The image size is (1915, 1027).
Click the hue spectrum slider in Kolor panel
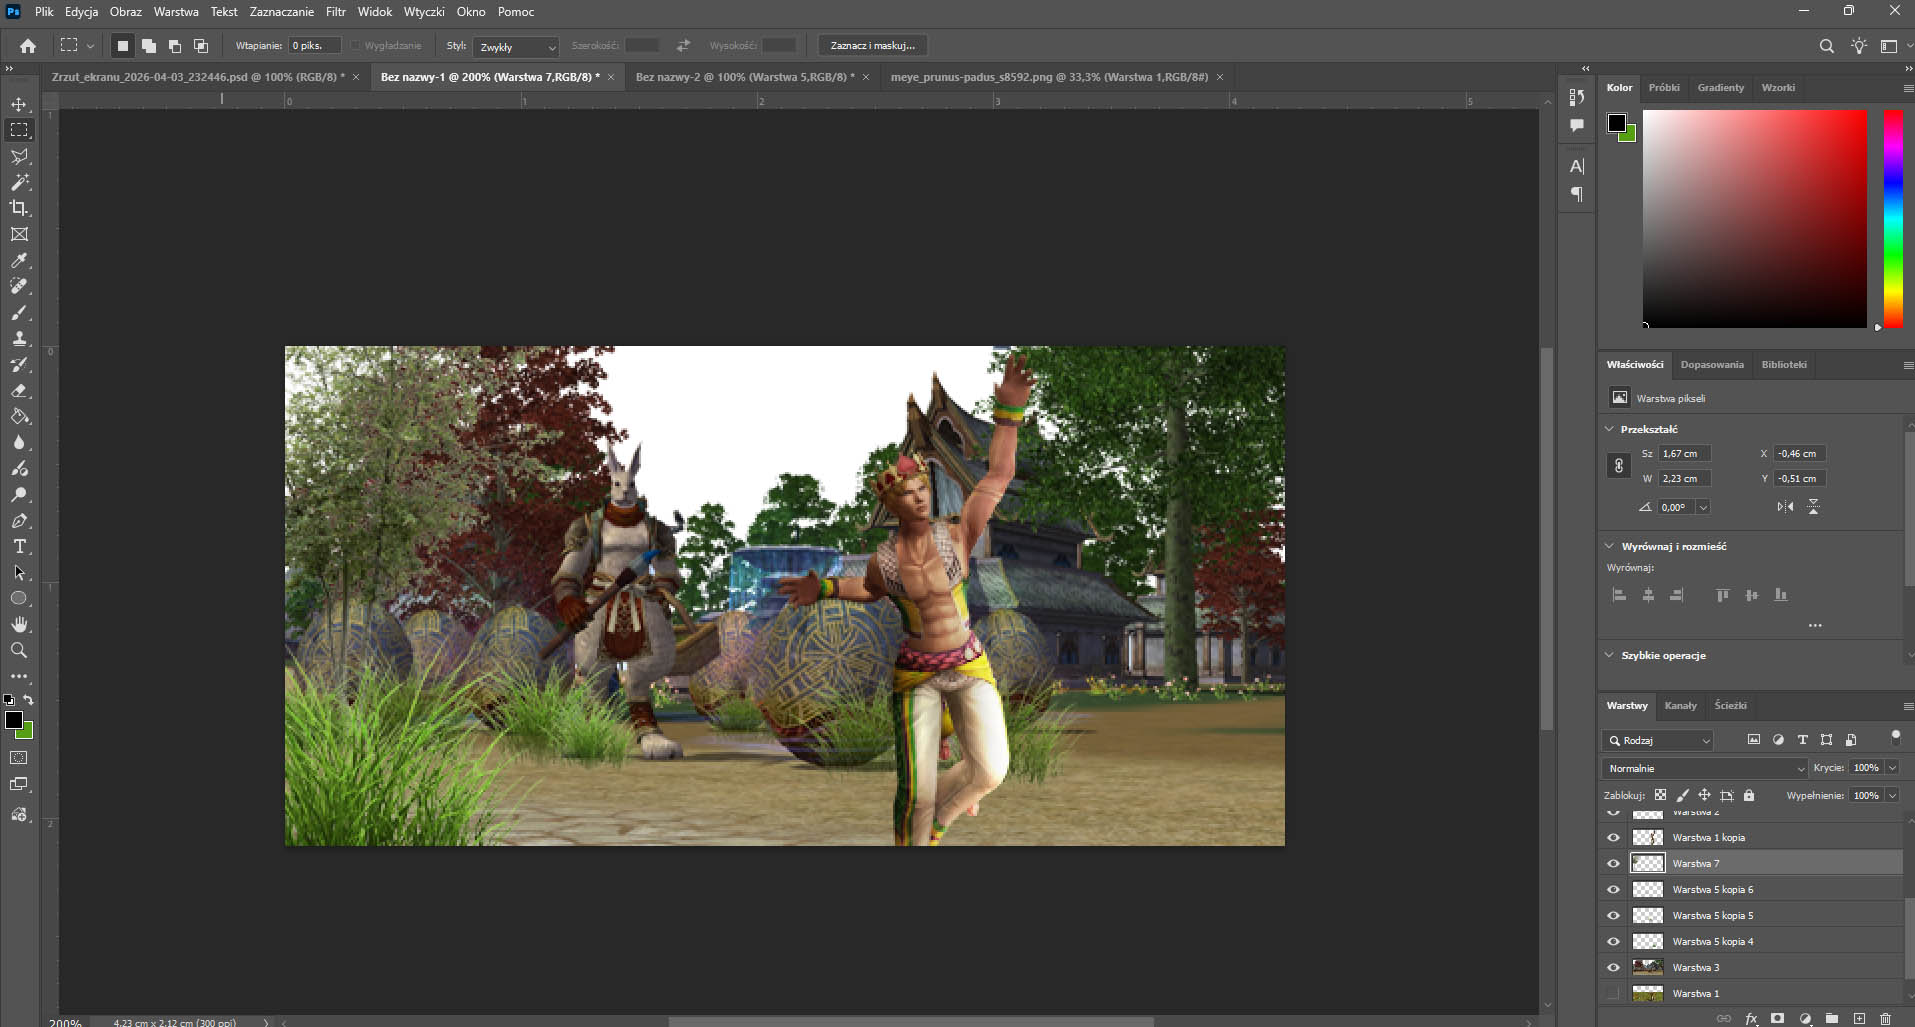(x=1893, y=217)
